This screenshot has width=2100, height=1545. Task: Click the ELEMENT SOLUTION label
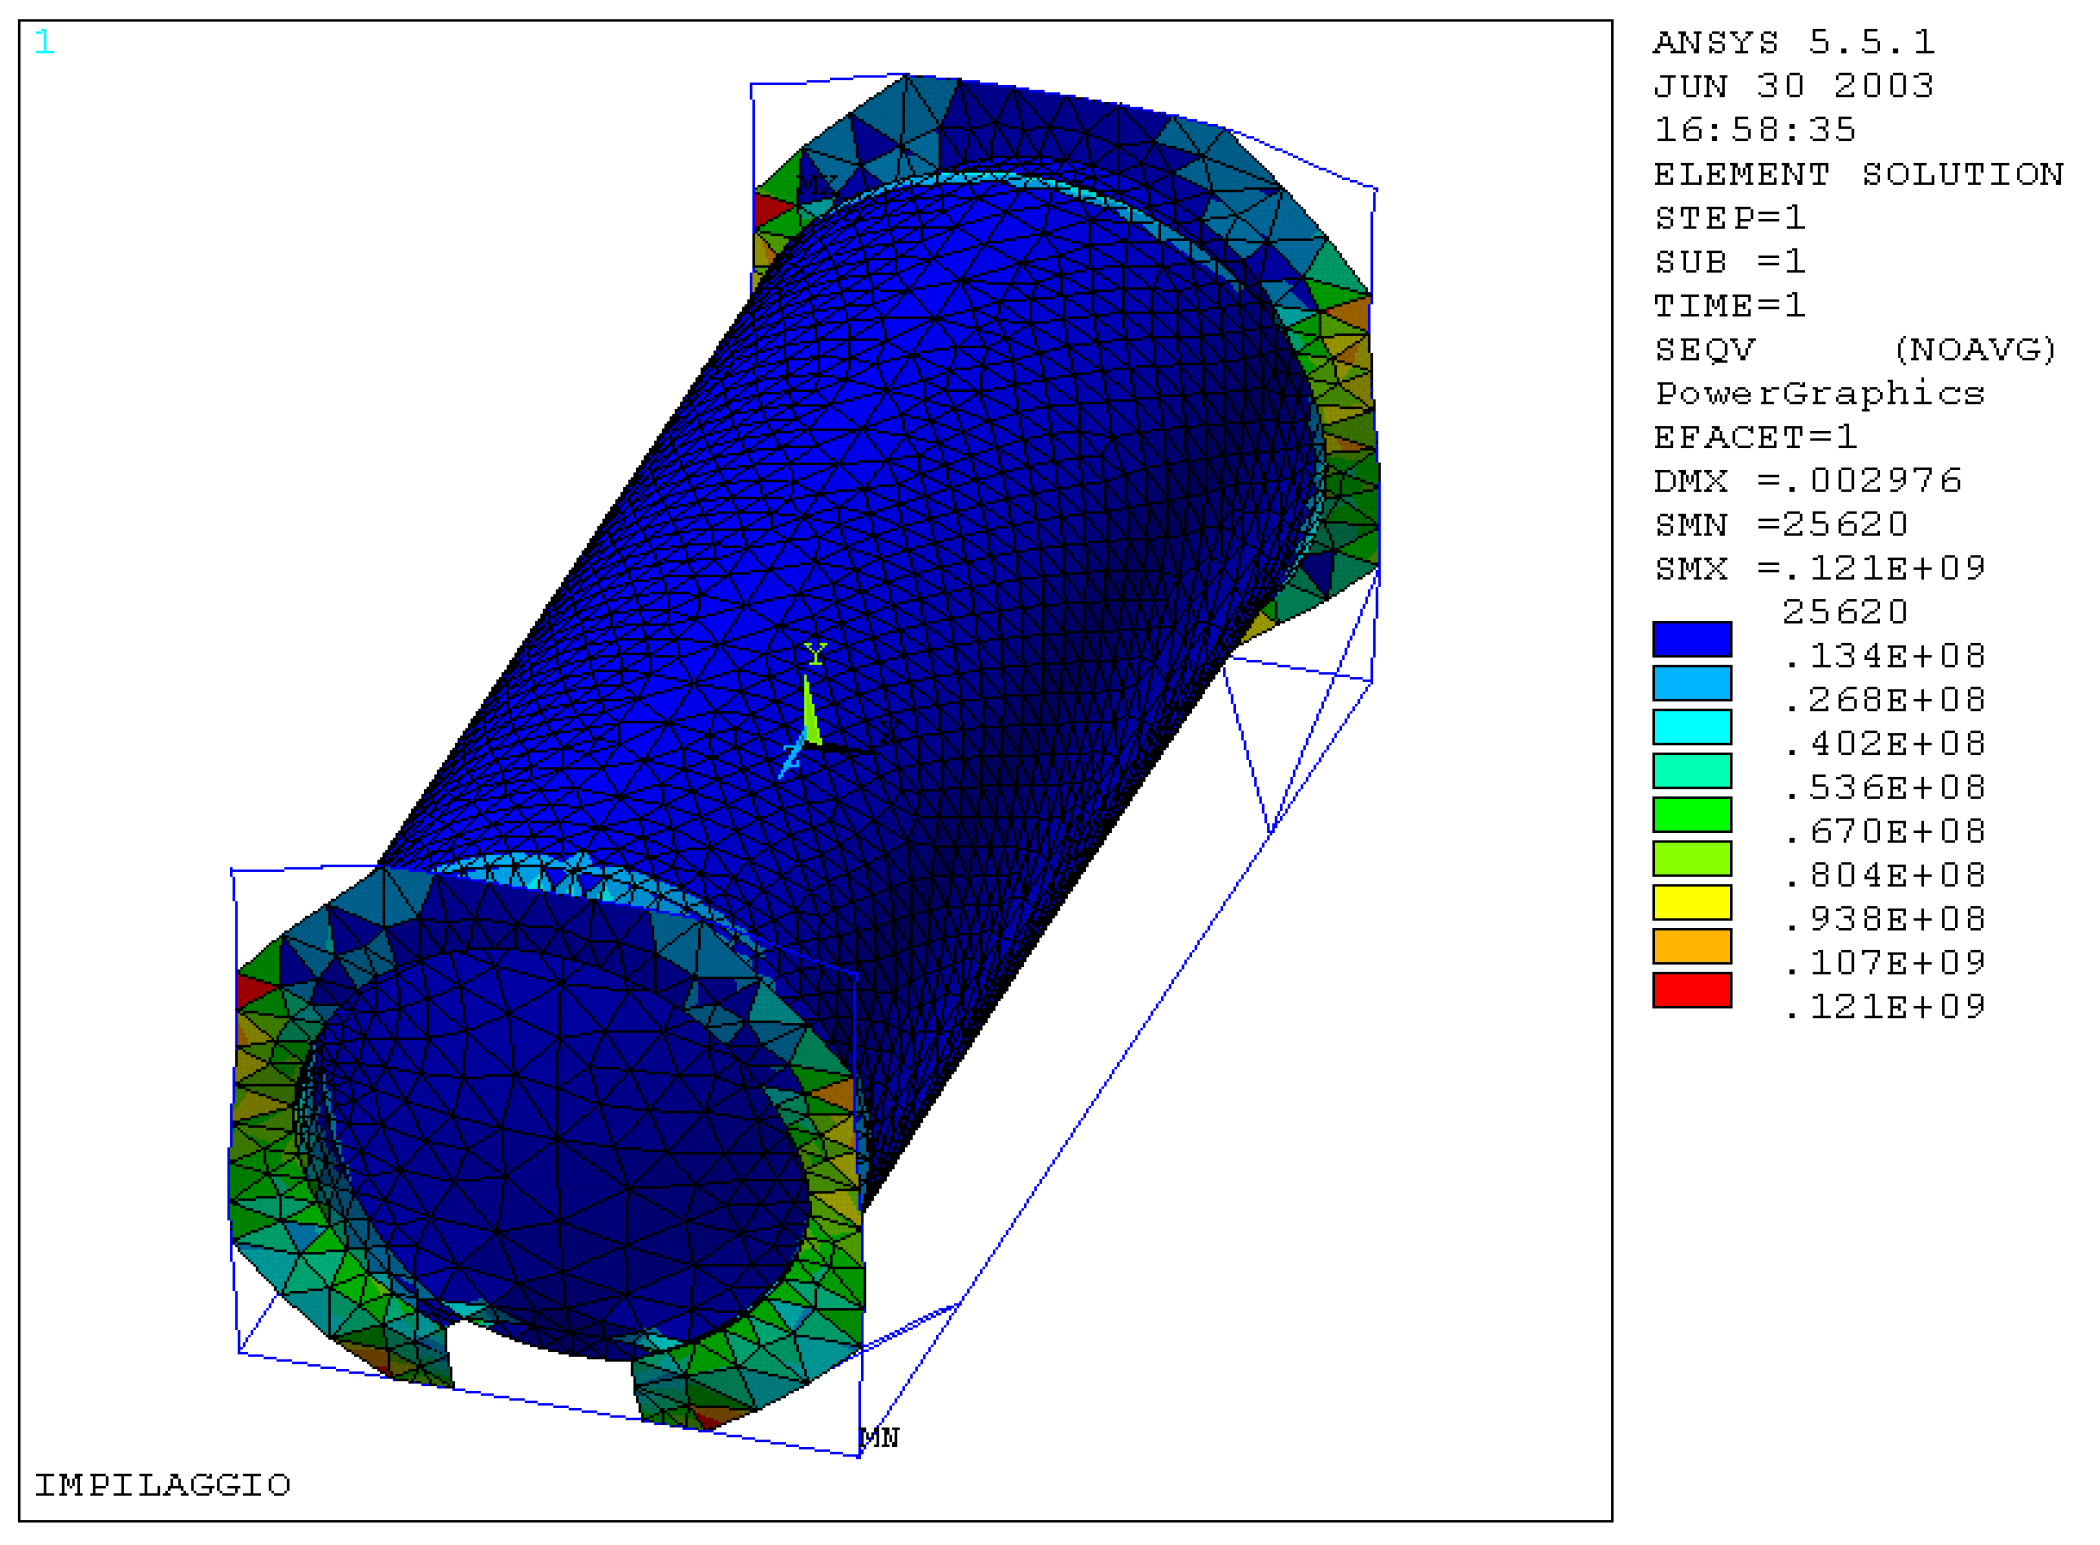point(1858,175)
